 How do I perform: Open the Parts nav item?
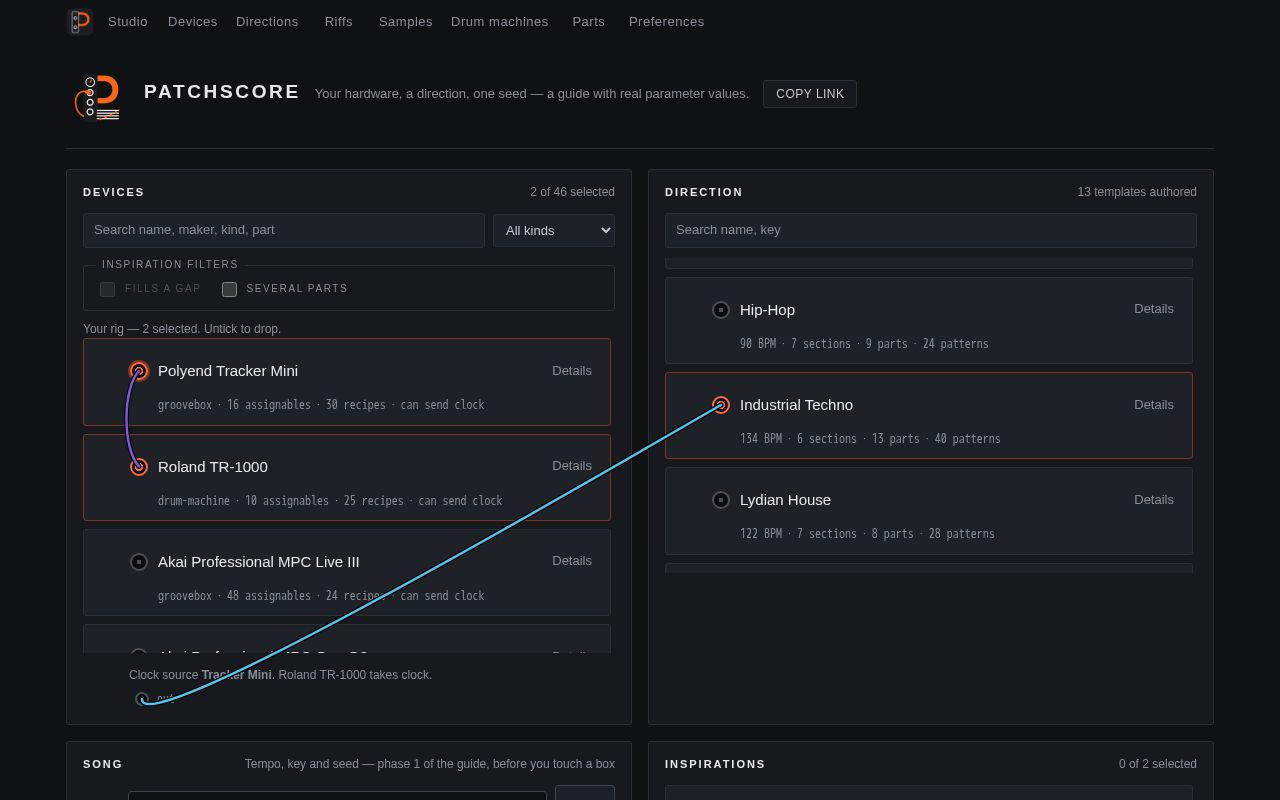589,21
